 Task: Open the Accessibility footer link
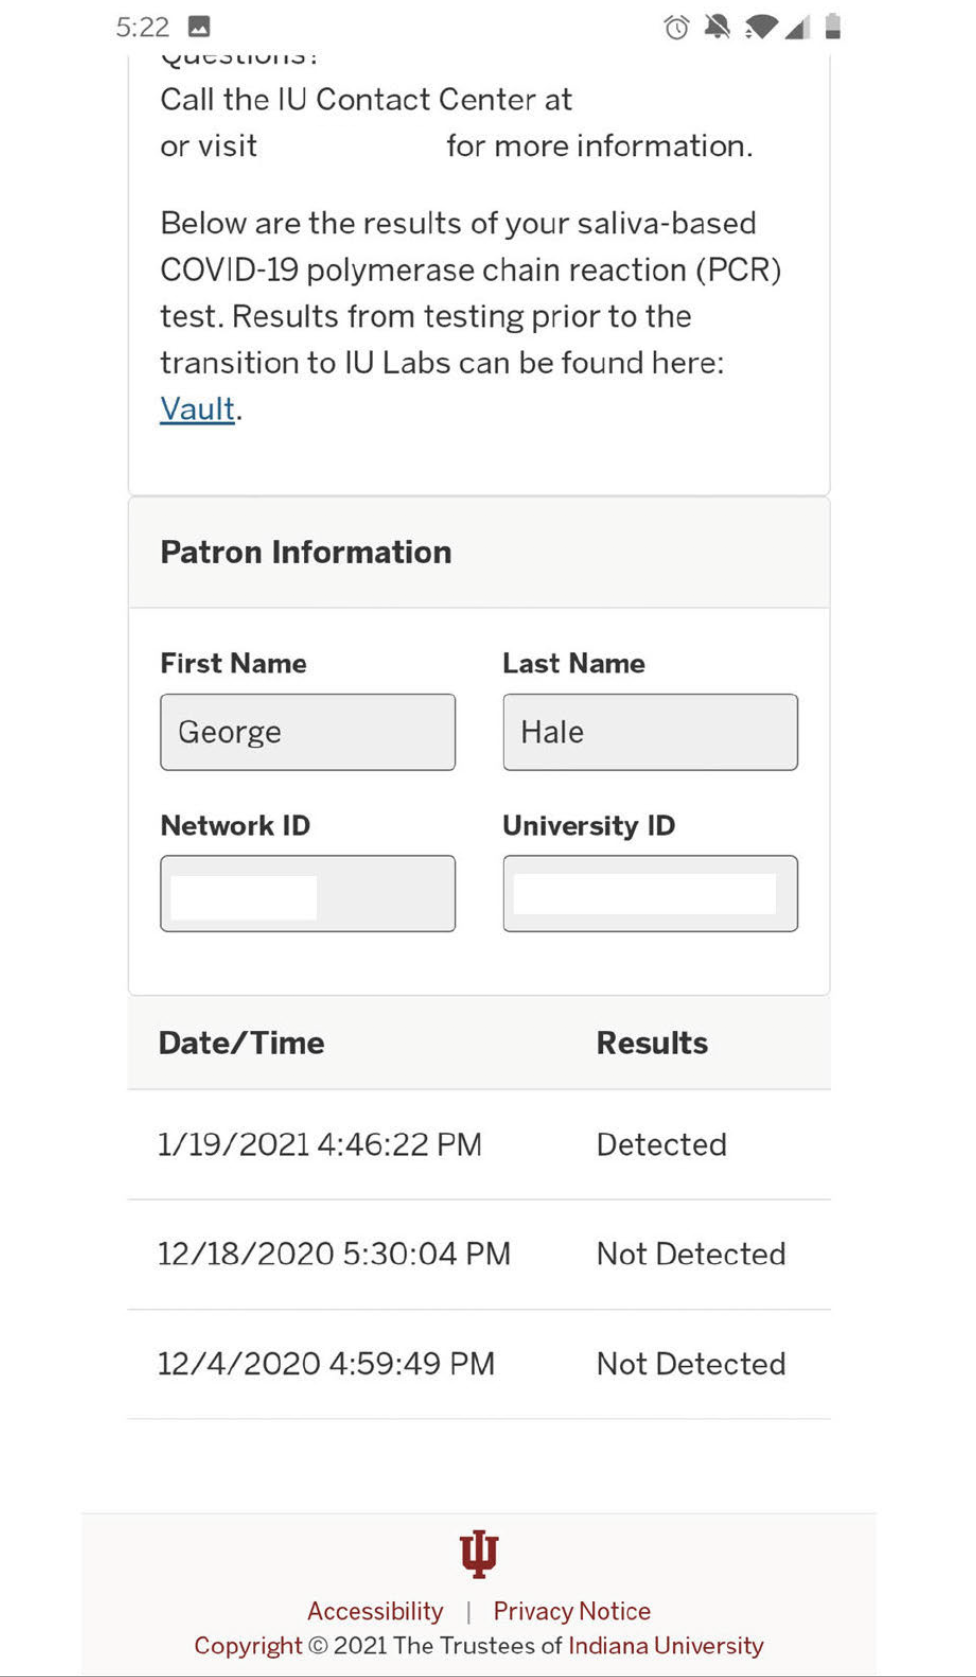(x=375, y=1611)
